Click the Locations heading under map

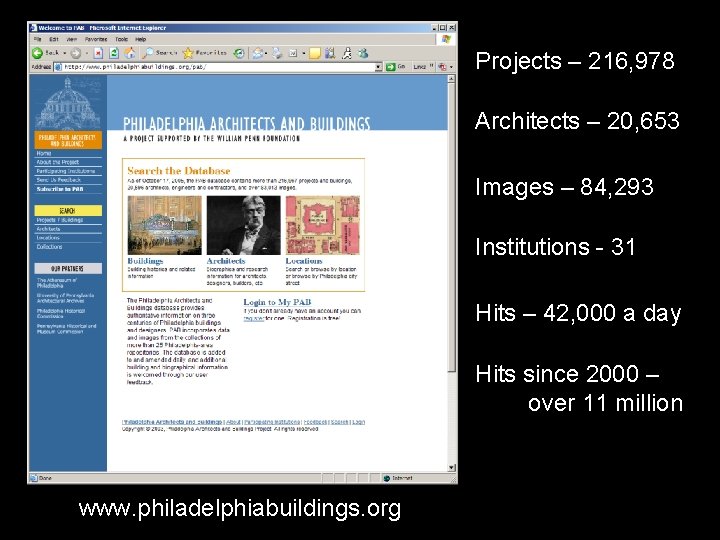tap(304, 261)
